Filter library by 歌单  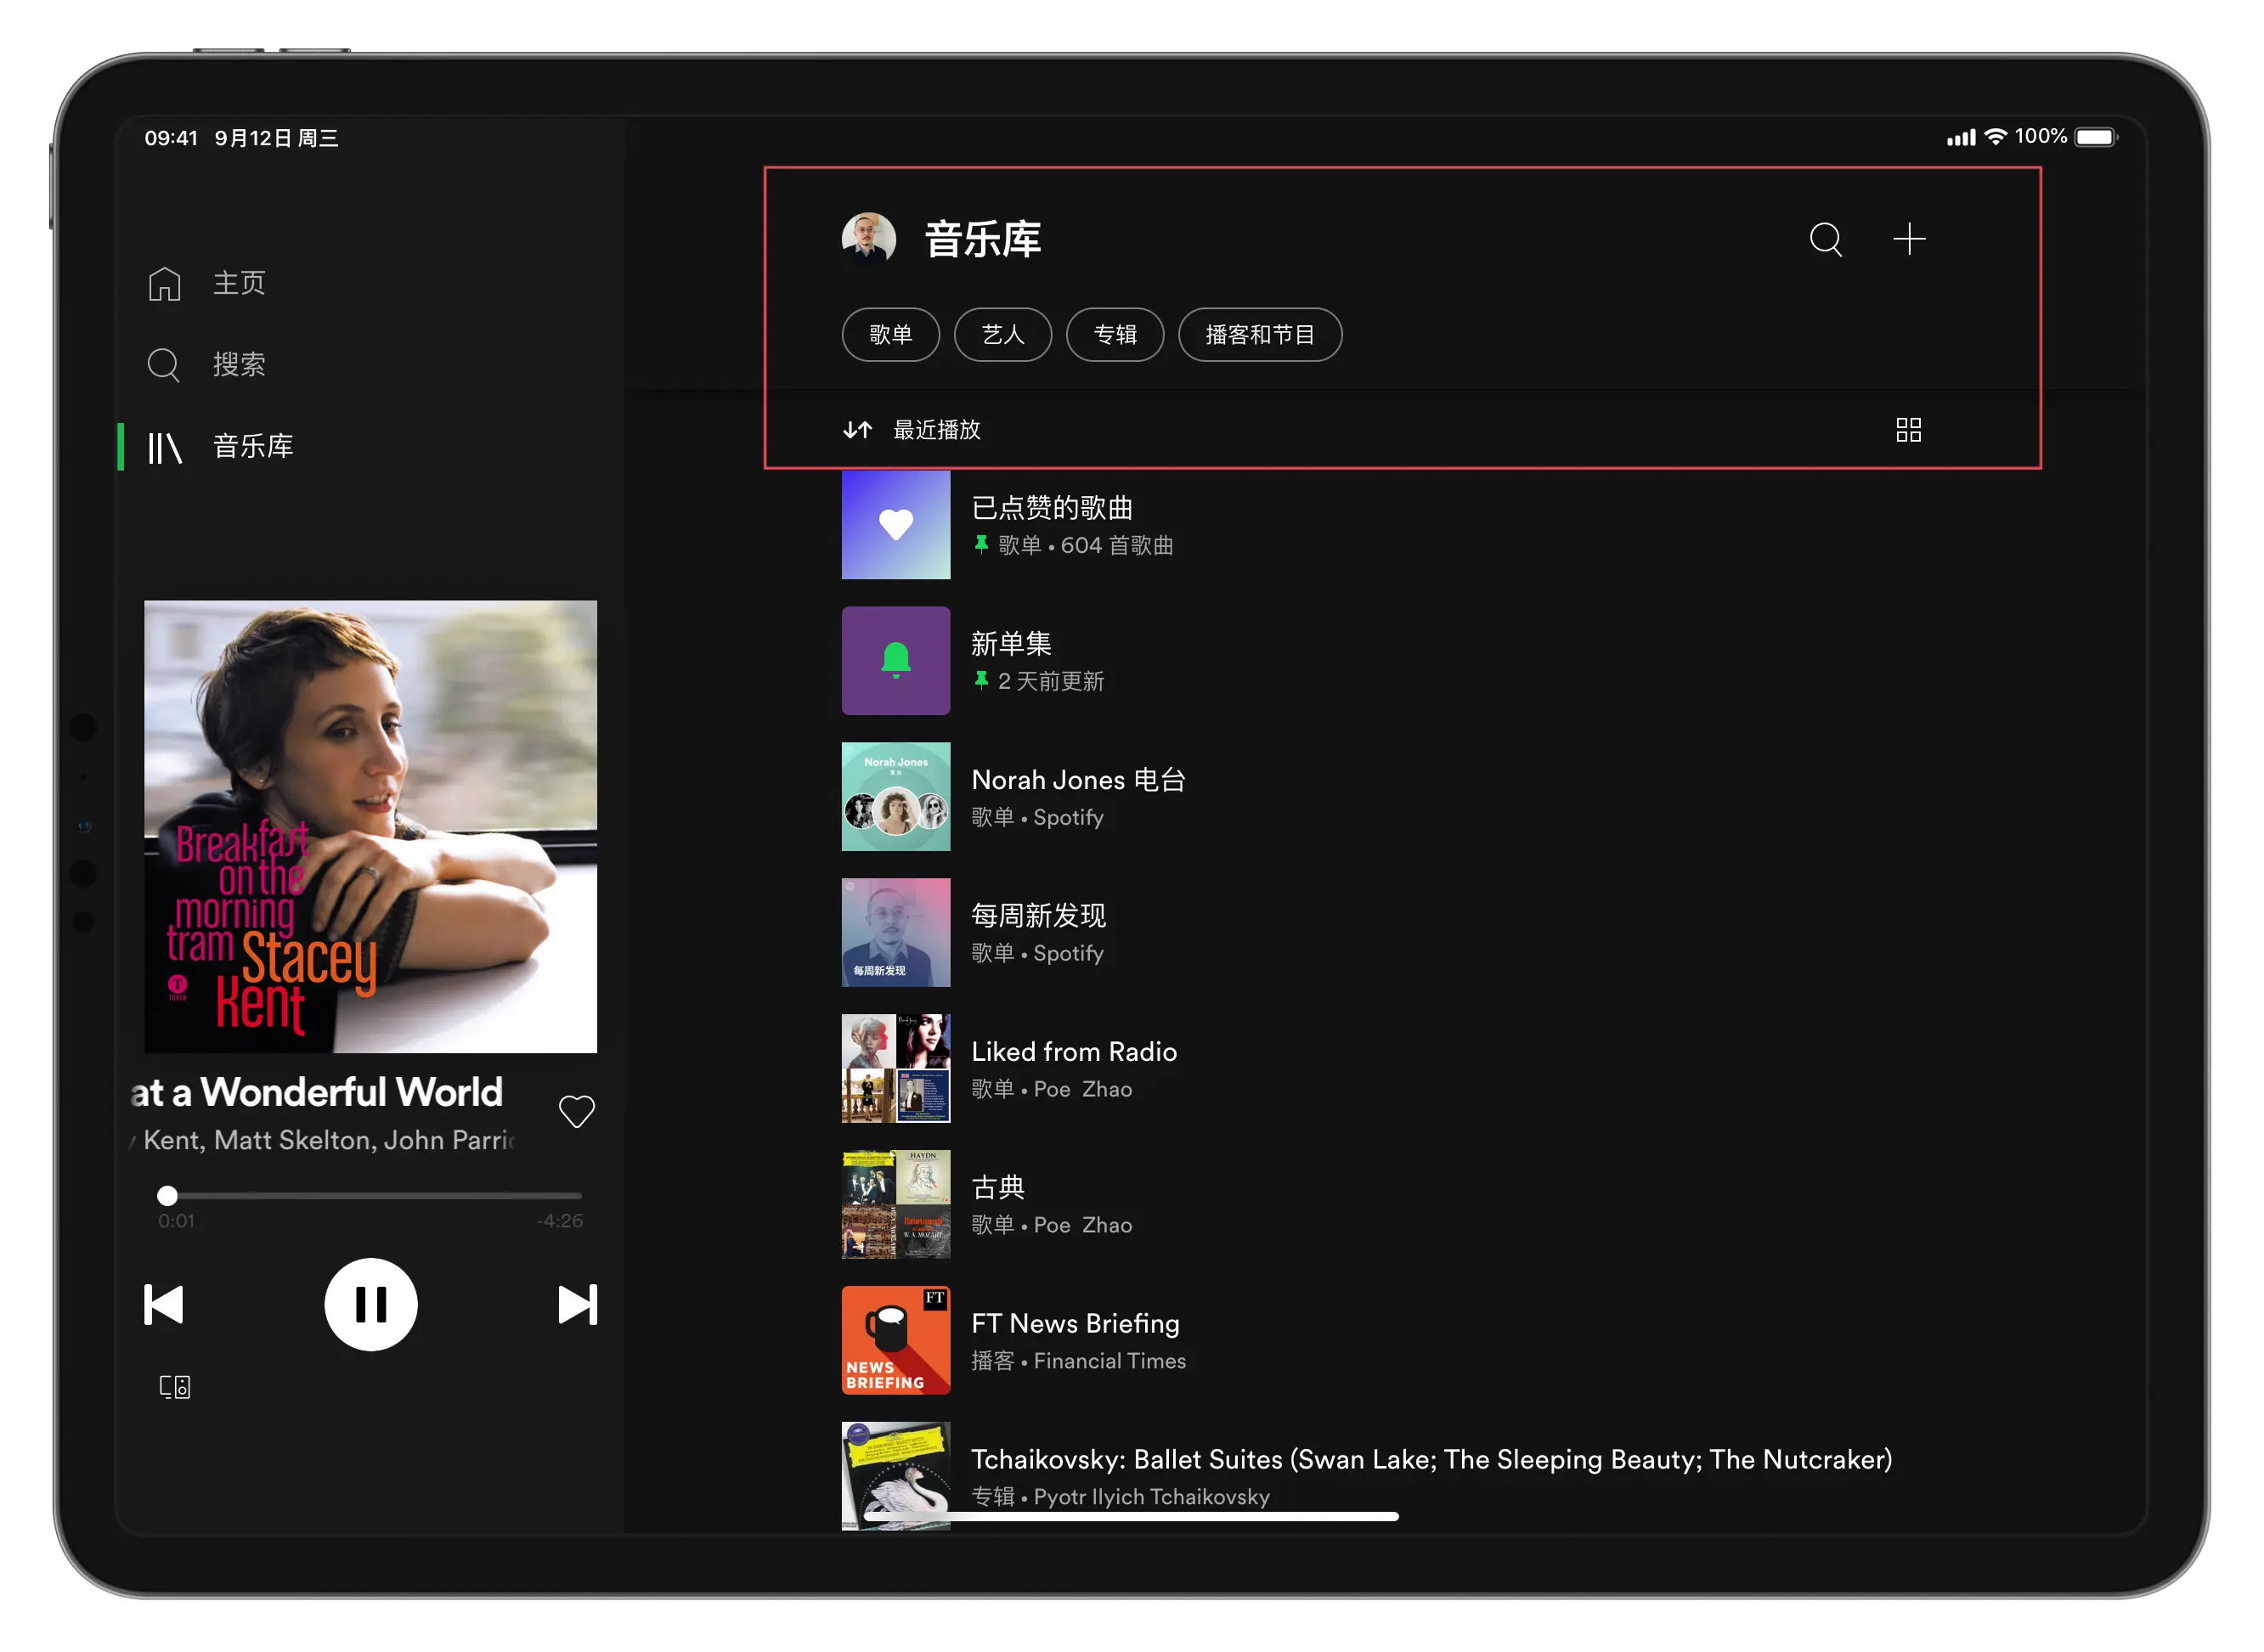pyautogui.click(x=890, y=335)
